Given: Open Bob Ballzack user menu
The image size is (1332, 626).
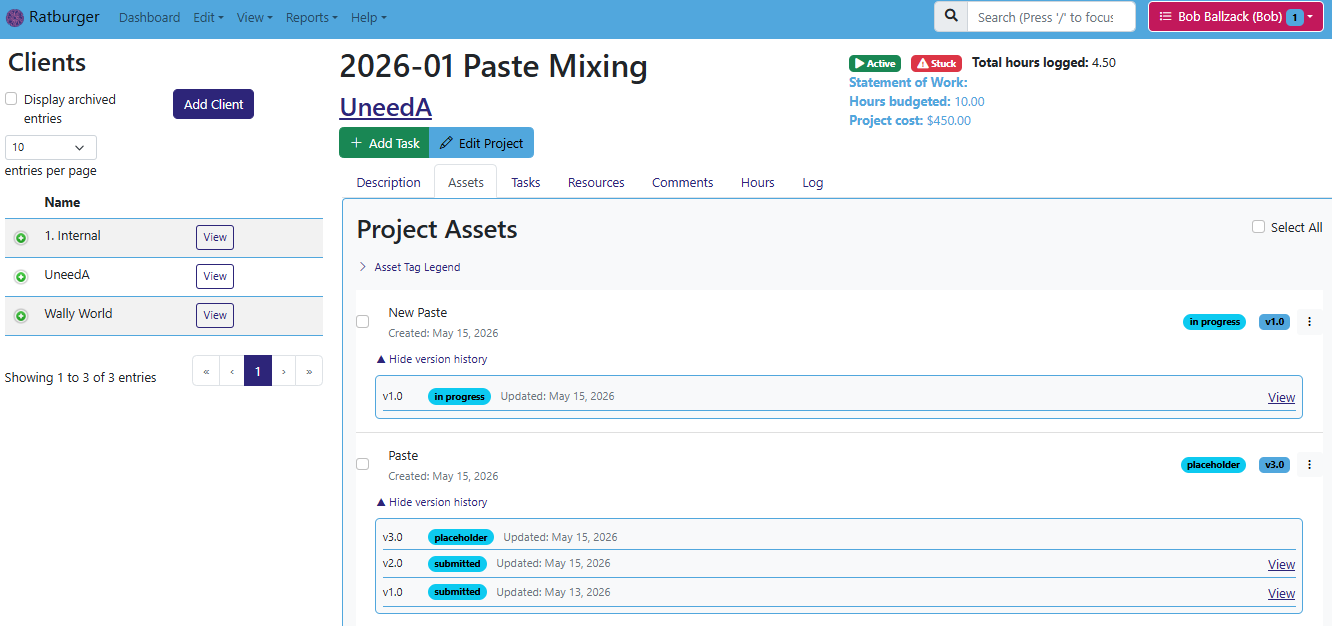Looking at the screenshot, I should 1236,17.
